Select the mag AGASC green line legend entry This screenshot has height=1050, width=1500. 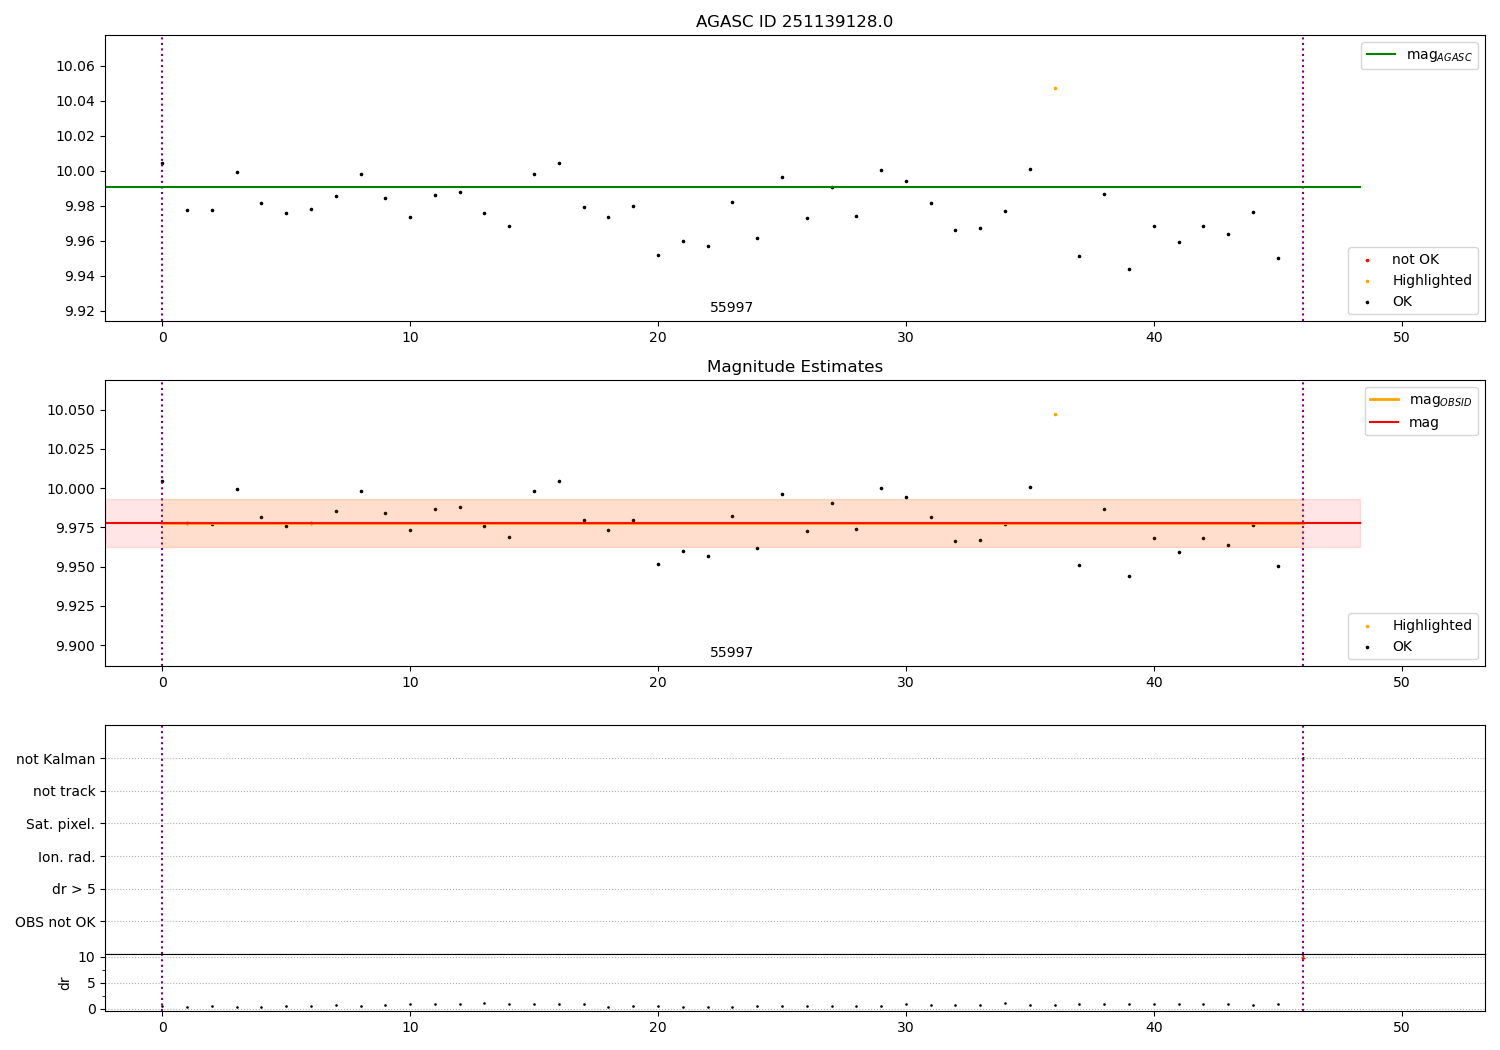click(1419, 55)
